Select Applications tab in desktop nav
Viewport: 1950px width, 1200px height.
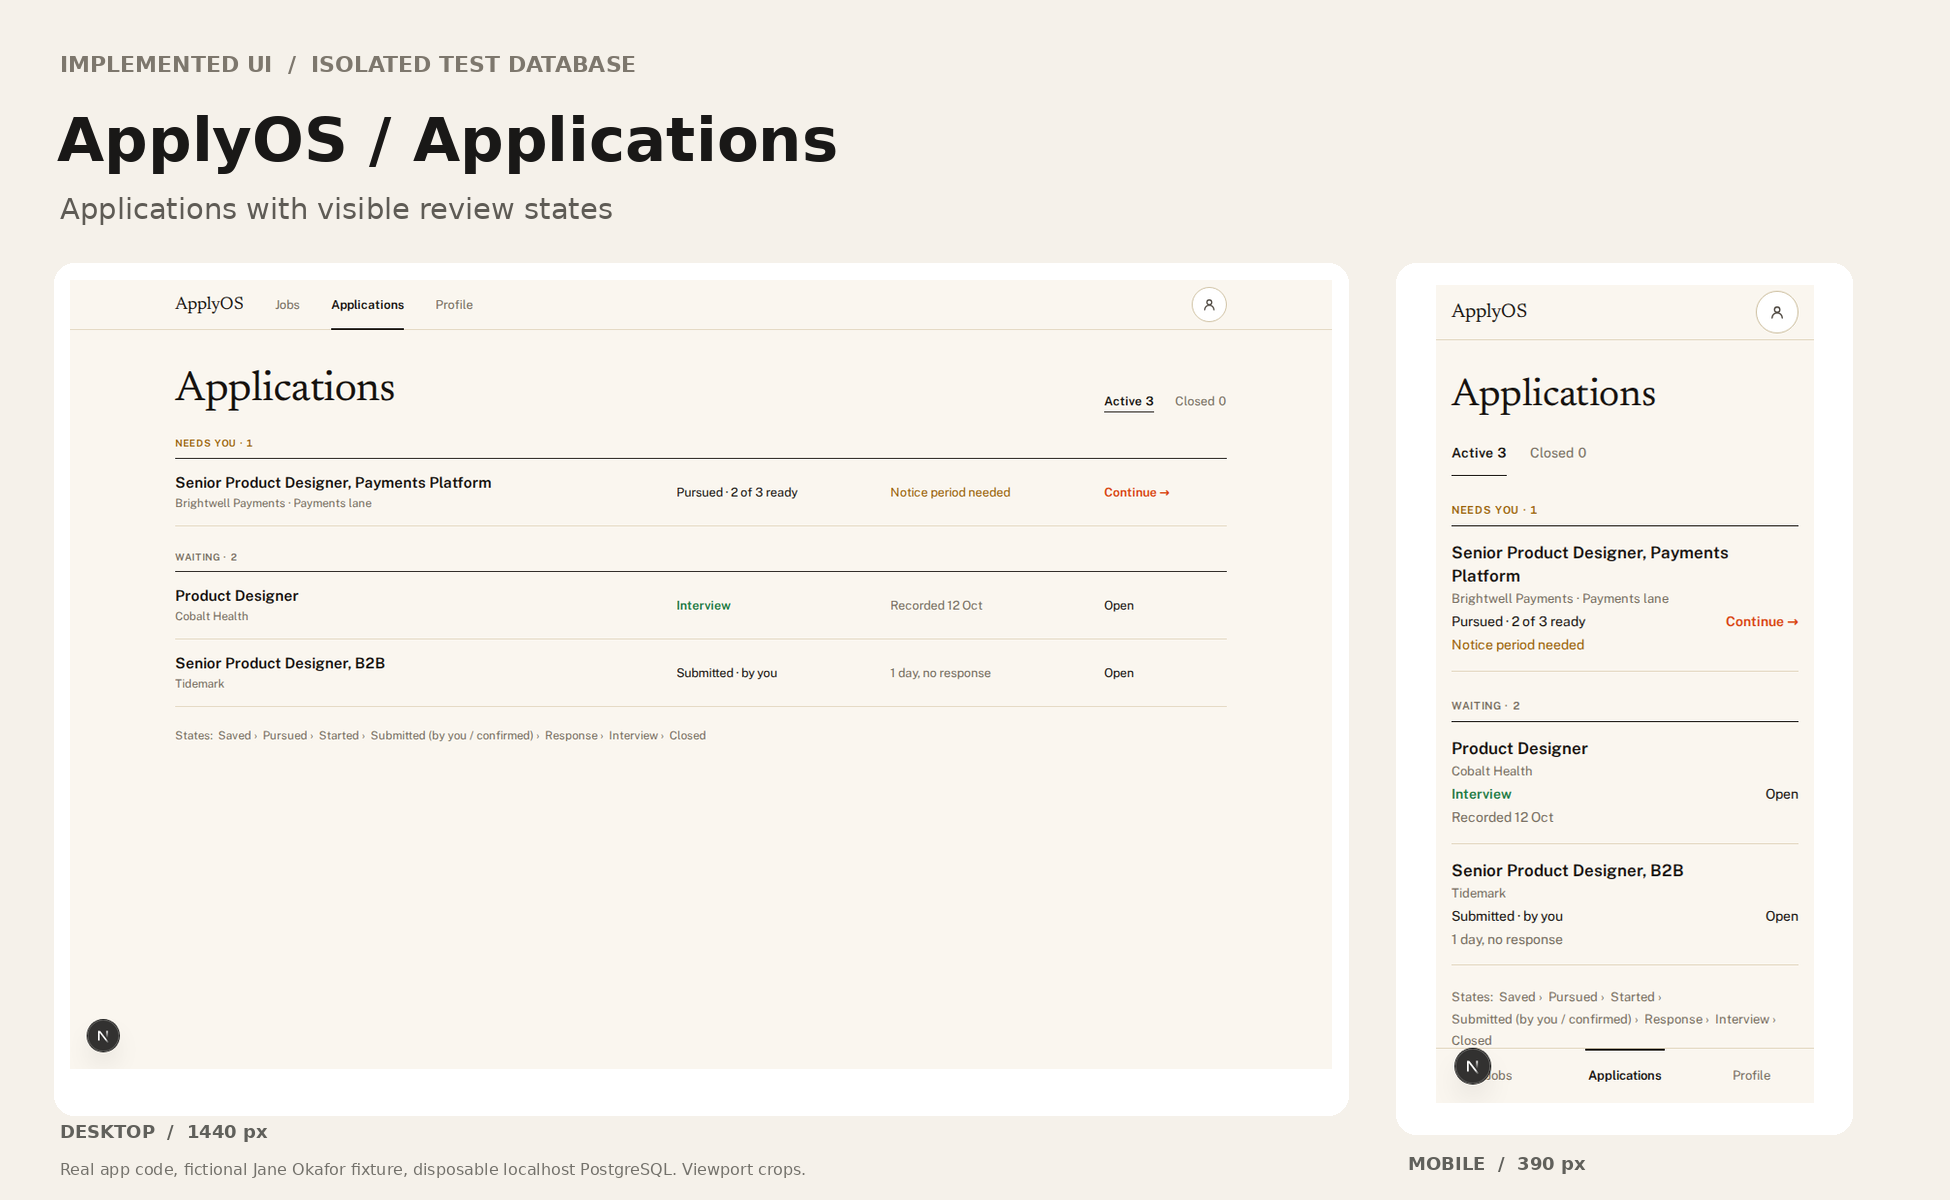368,305
